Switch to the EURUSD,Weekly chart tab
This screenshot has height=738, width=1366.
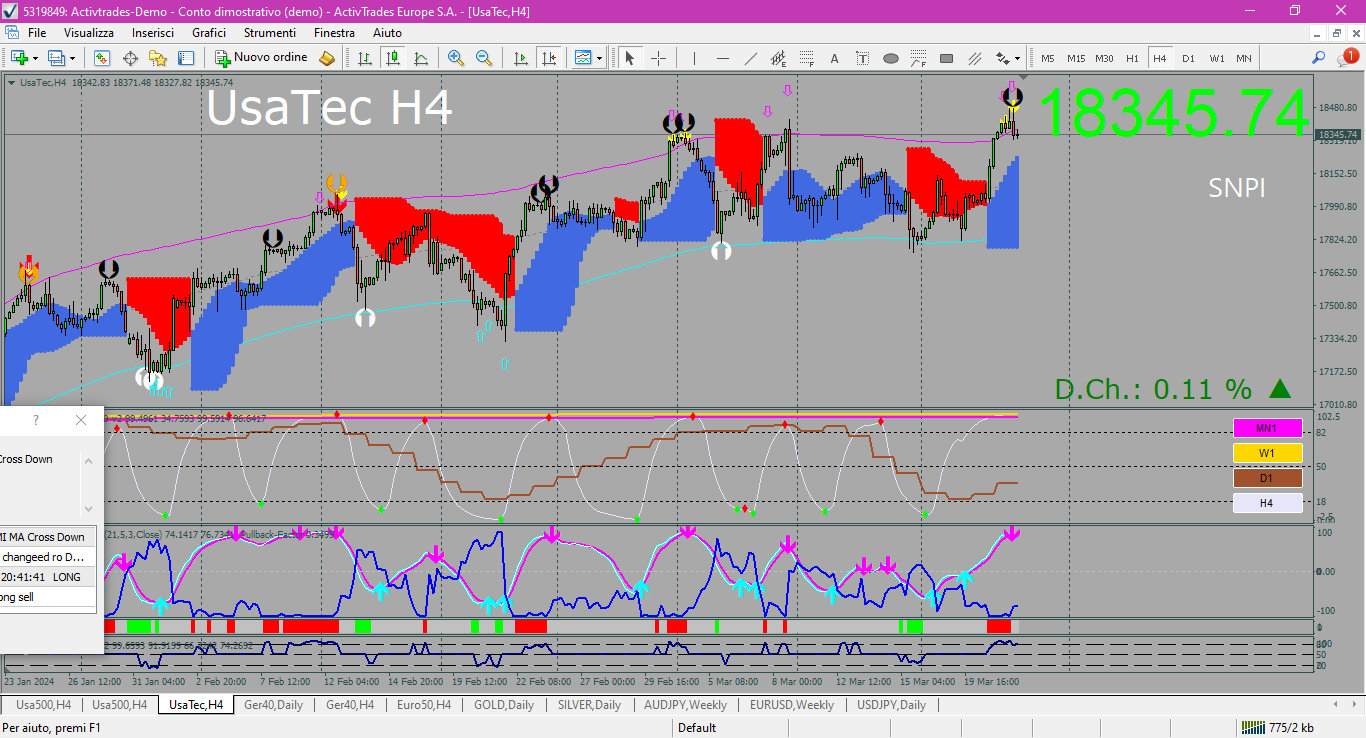pyautogui.click(x=791, y=705)
